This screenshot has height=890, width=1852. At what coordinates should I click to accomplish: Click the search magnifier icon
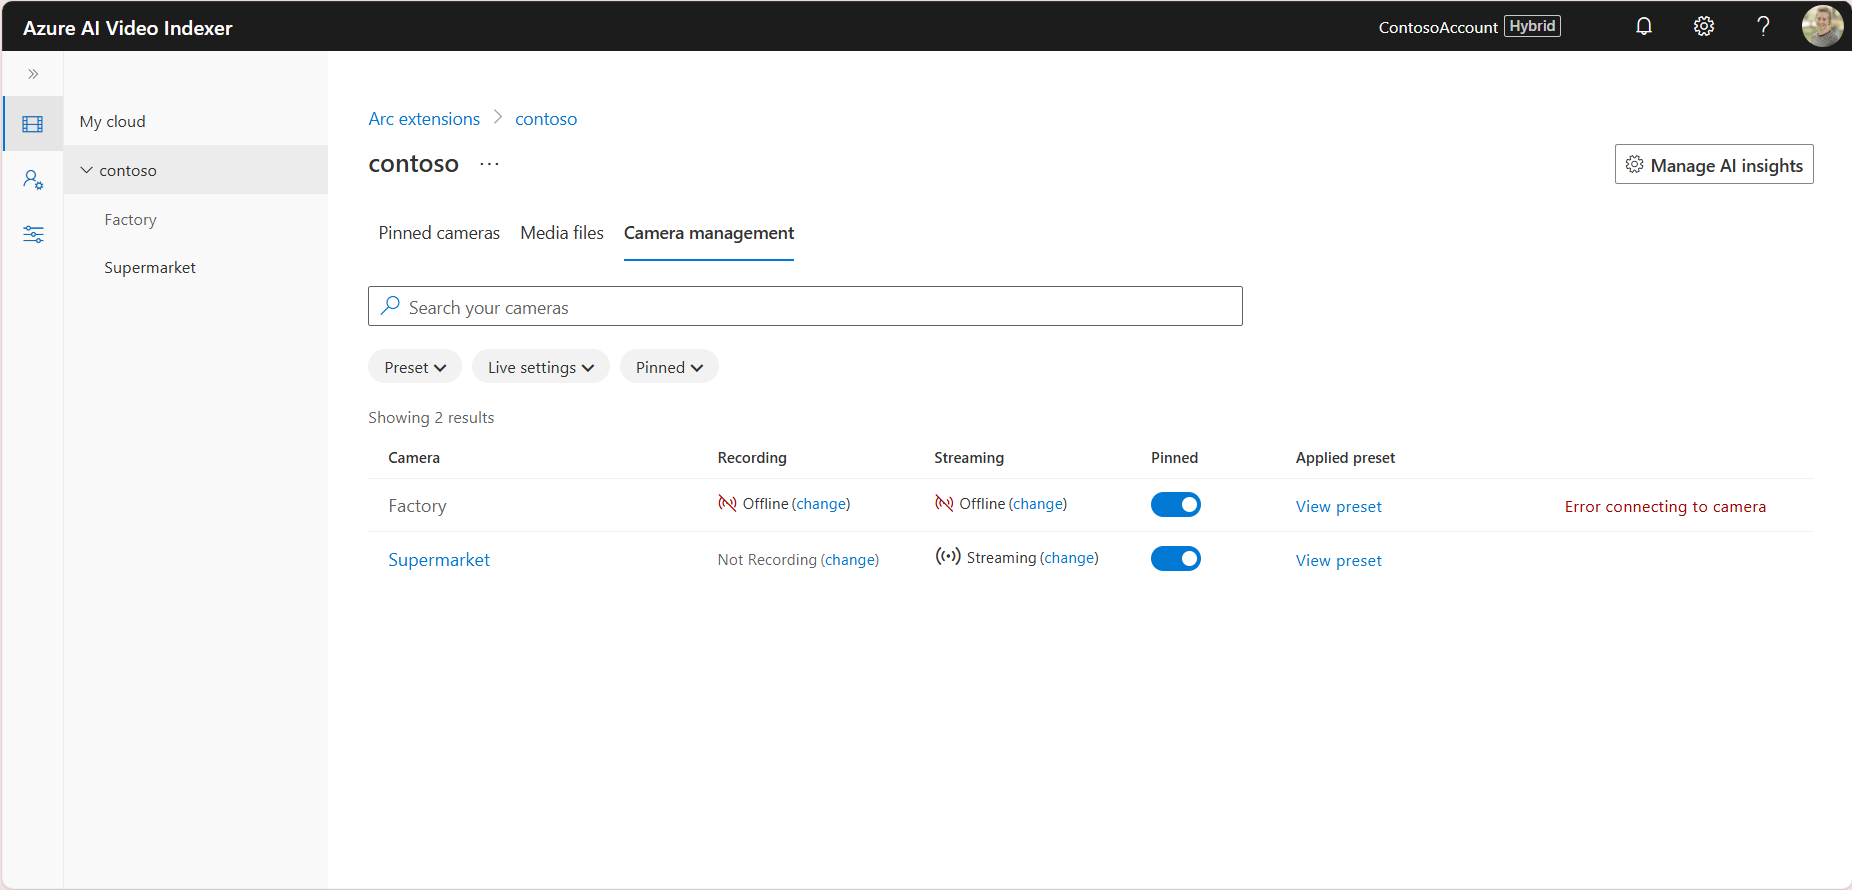point(391,305)
